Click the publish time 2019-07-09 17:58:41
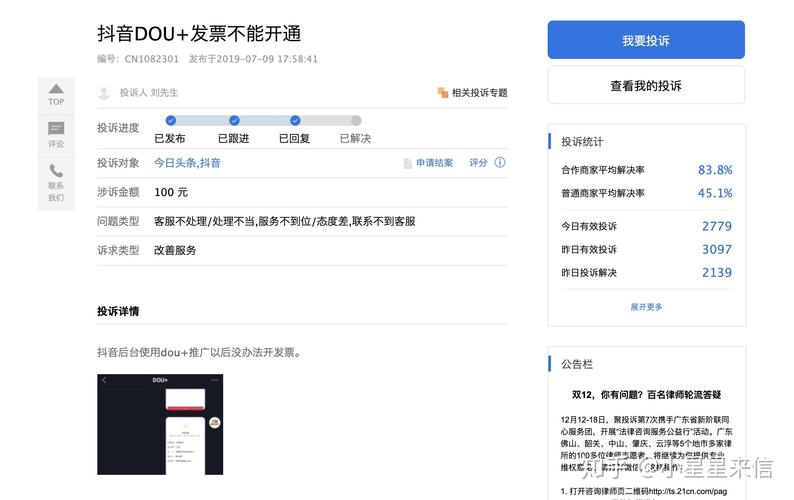This screenshot has height=500, width=794. (267, 59)
